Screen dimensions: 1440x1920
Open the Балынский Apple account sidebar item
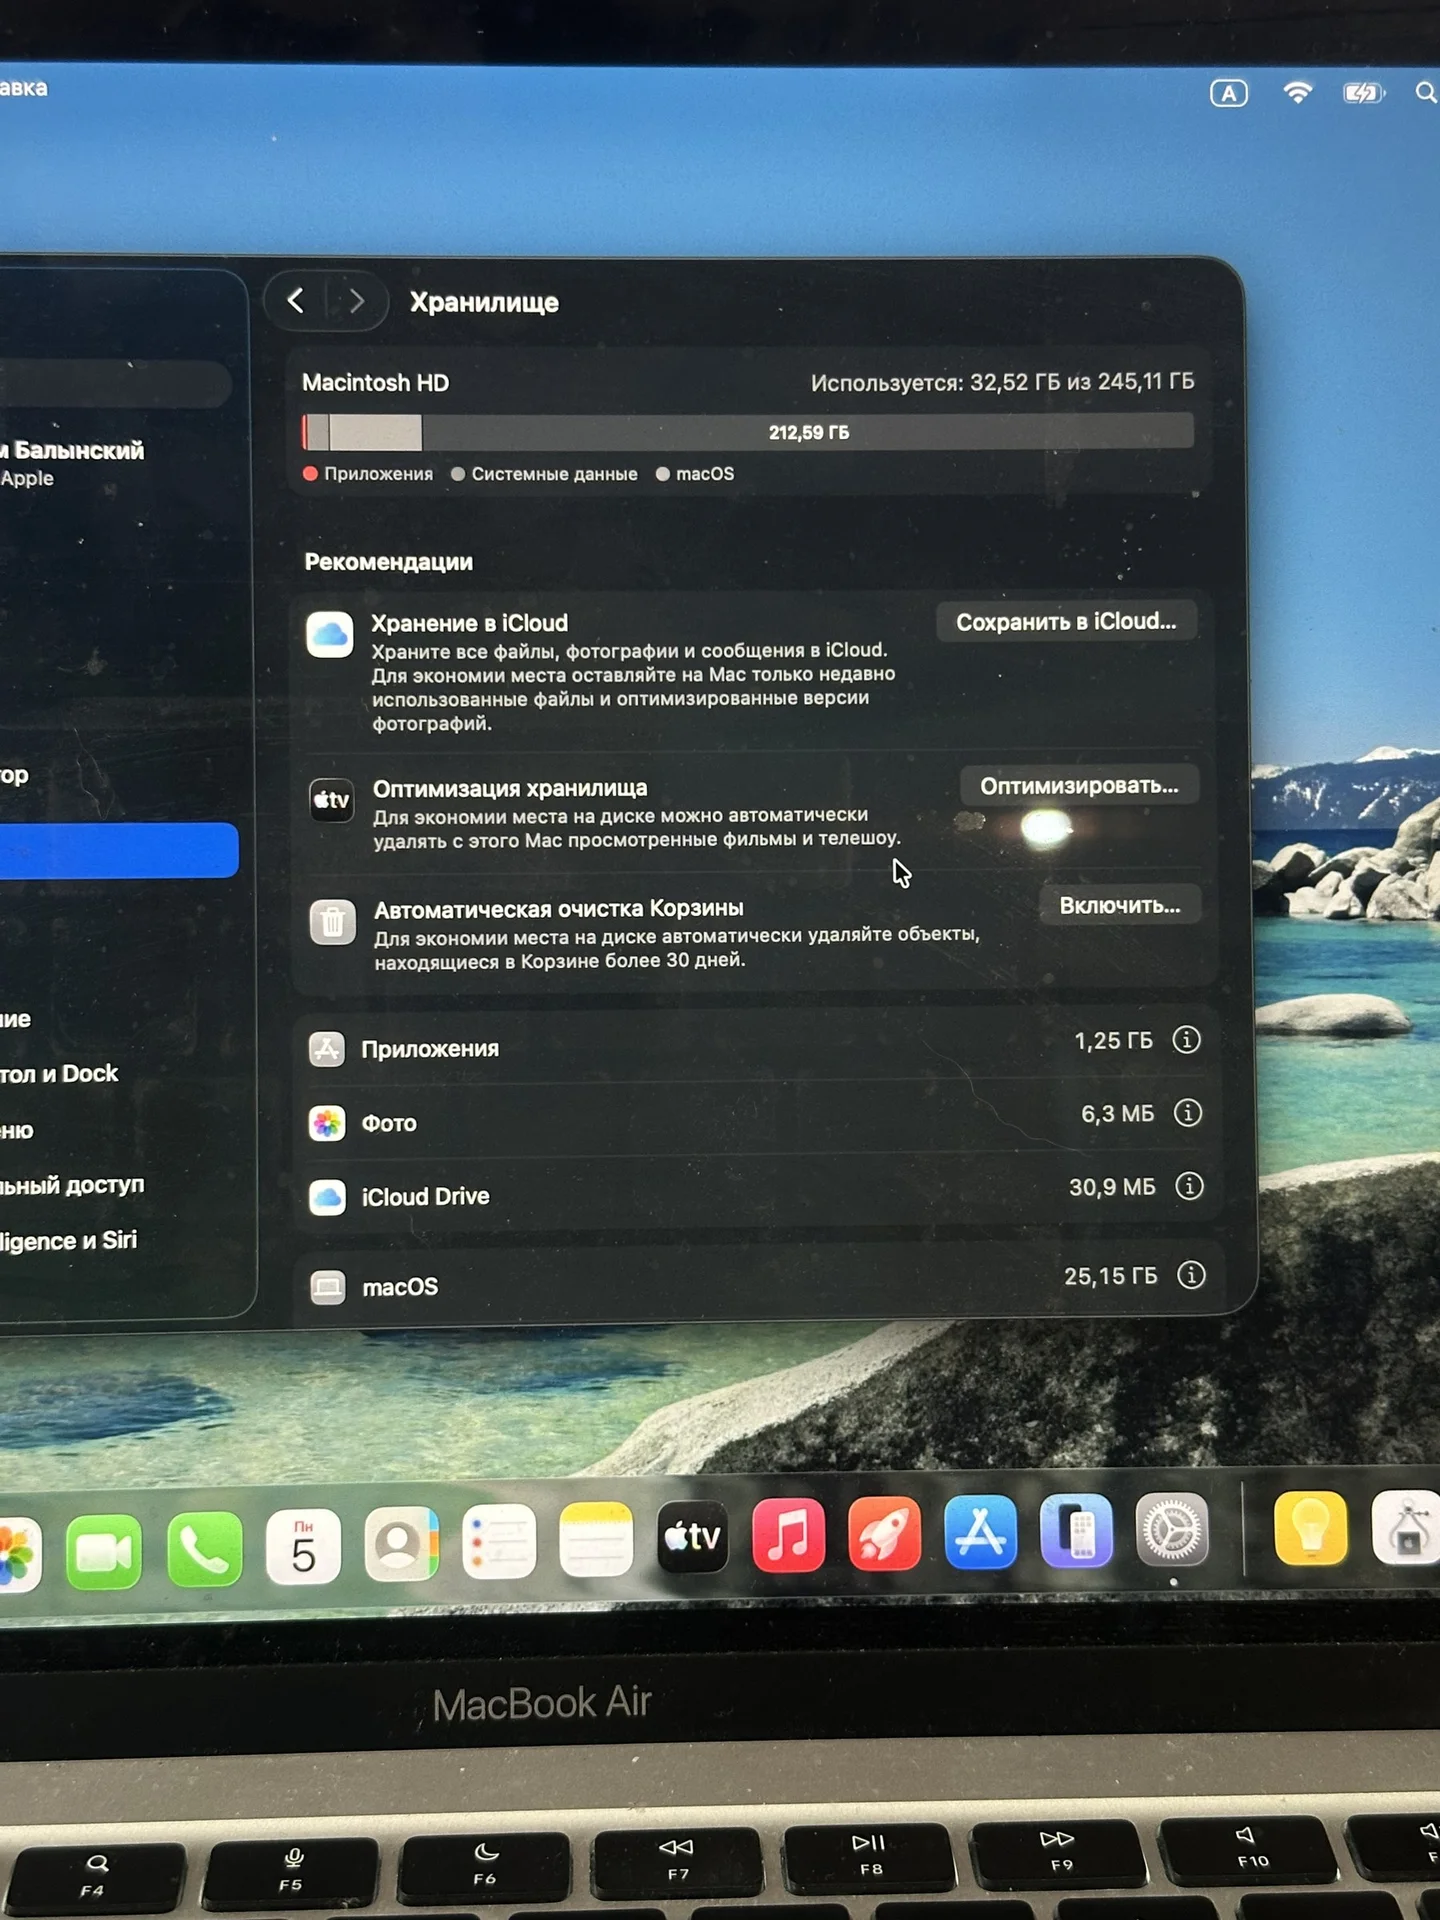pos(72,463)
